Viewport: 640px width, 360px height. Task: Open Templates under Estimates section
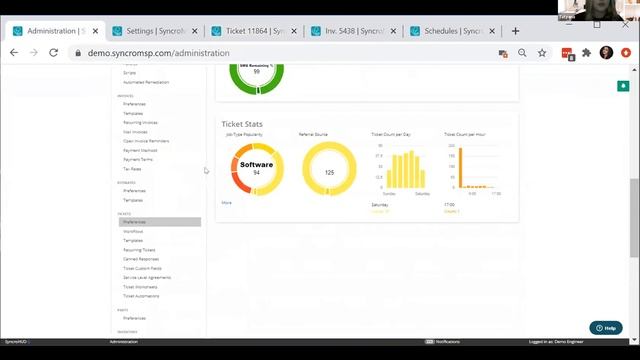point(133,200)
